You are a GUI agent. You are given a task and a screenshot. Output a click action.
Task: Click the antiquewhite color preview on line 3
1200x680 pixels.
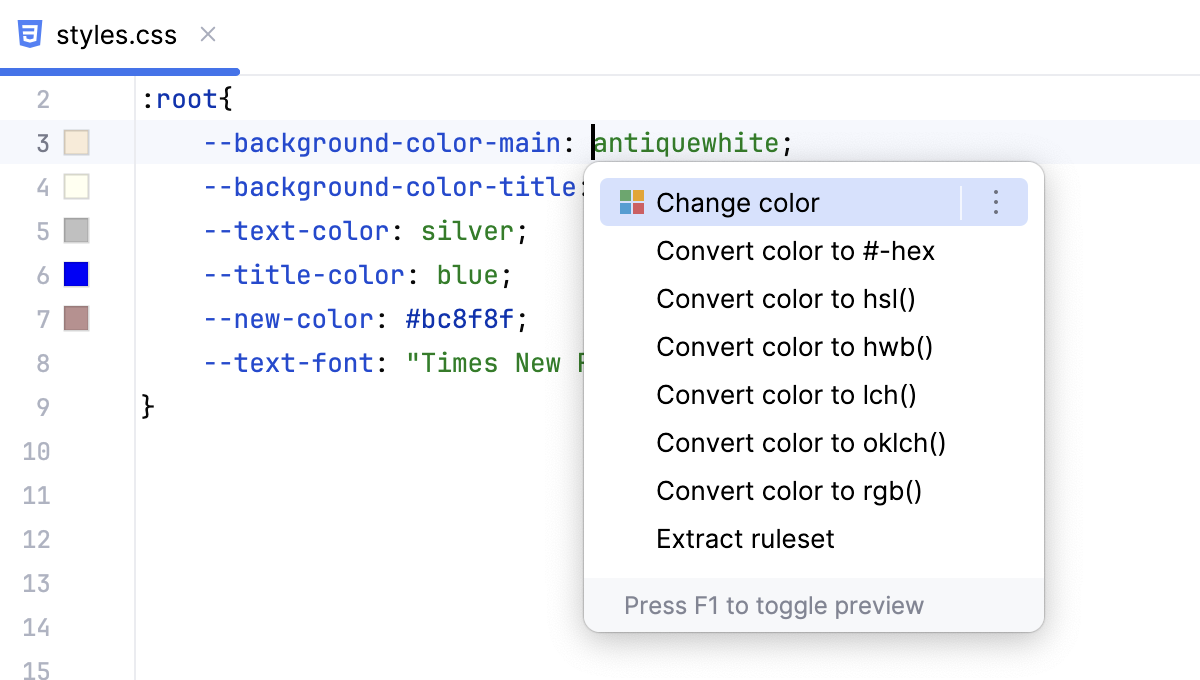click(x=76, y=142)
